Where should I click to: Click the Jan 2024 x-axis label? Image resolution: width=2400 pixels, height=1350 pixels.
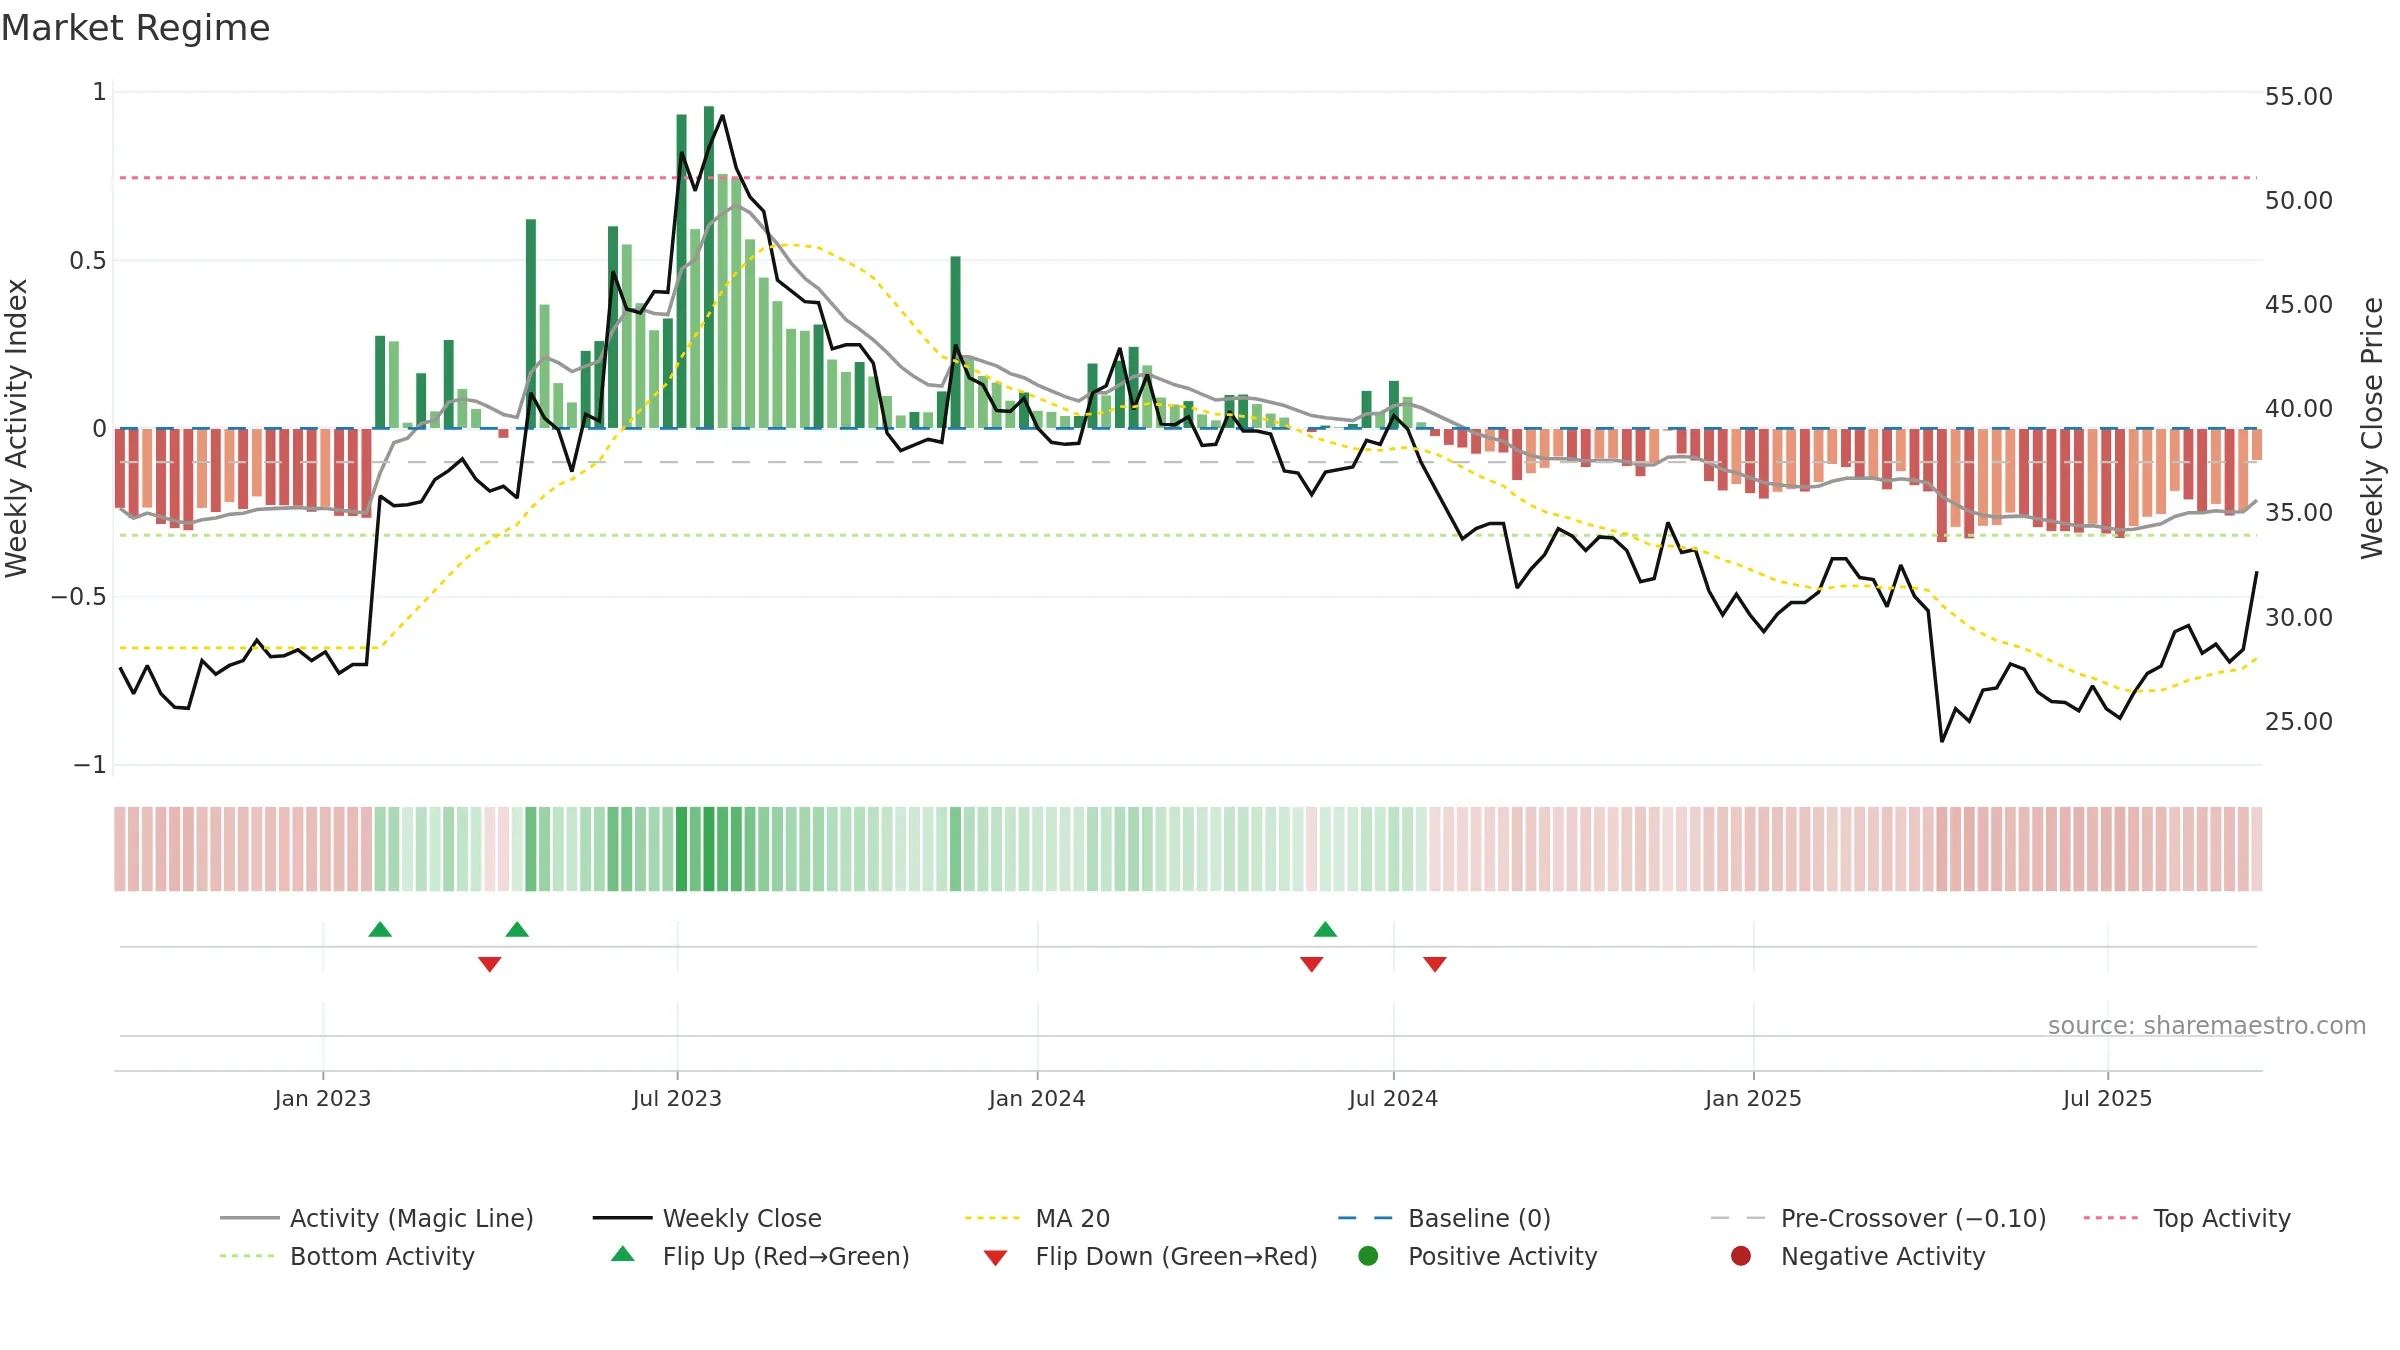1037,1099
